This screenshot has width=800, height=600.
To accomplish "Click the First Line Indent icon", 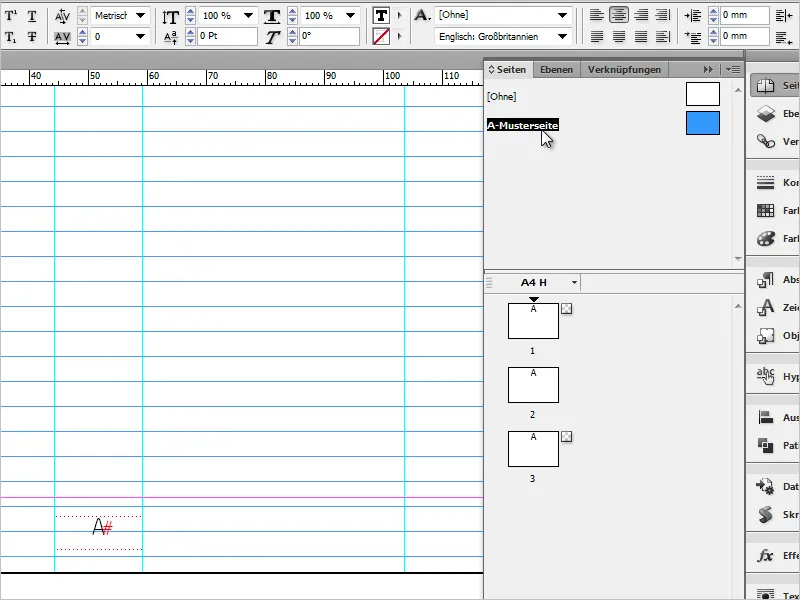I will pos(692,37).
